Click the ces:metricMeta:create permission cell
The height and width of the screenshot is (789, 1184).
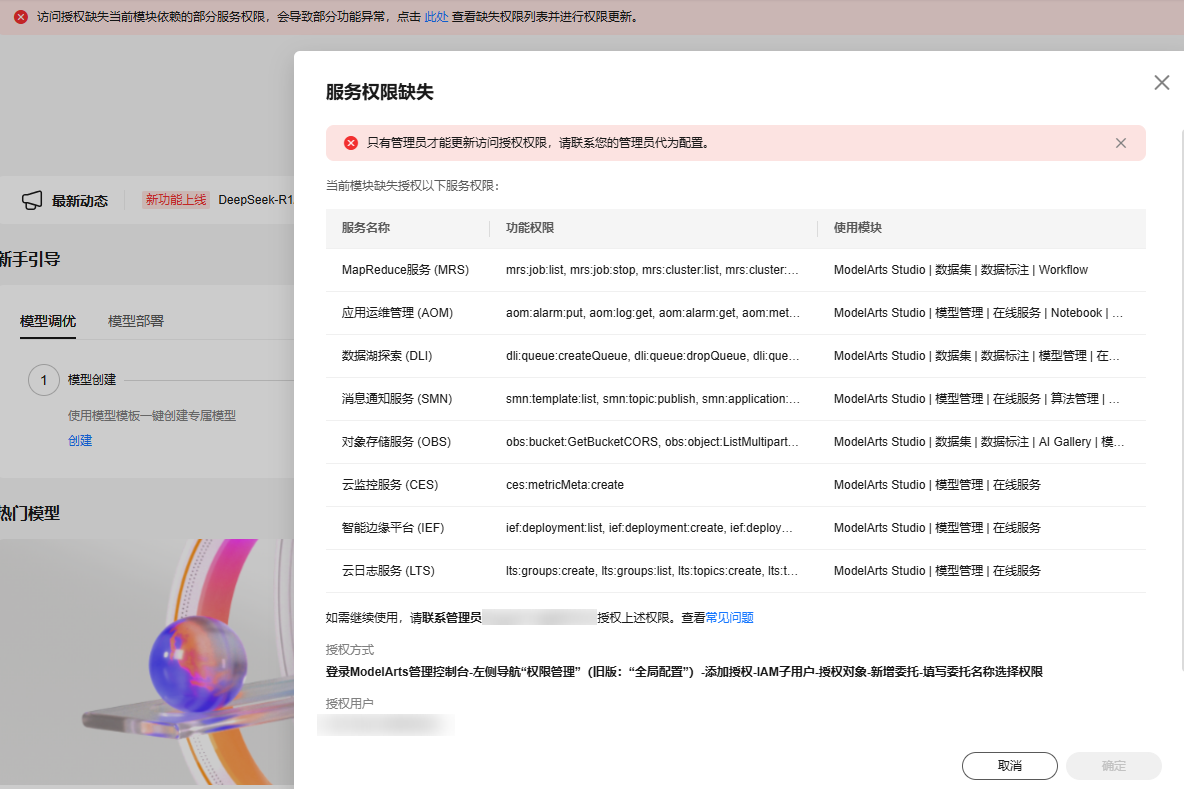coord(565,485)
